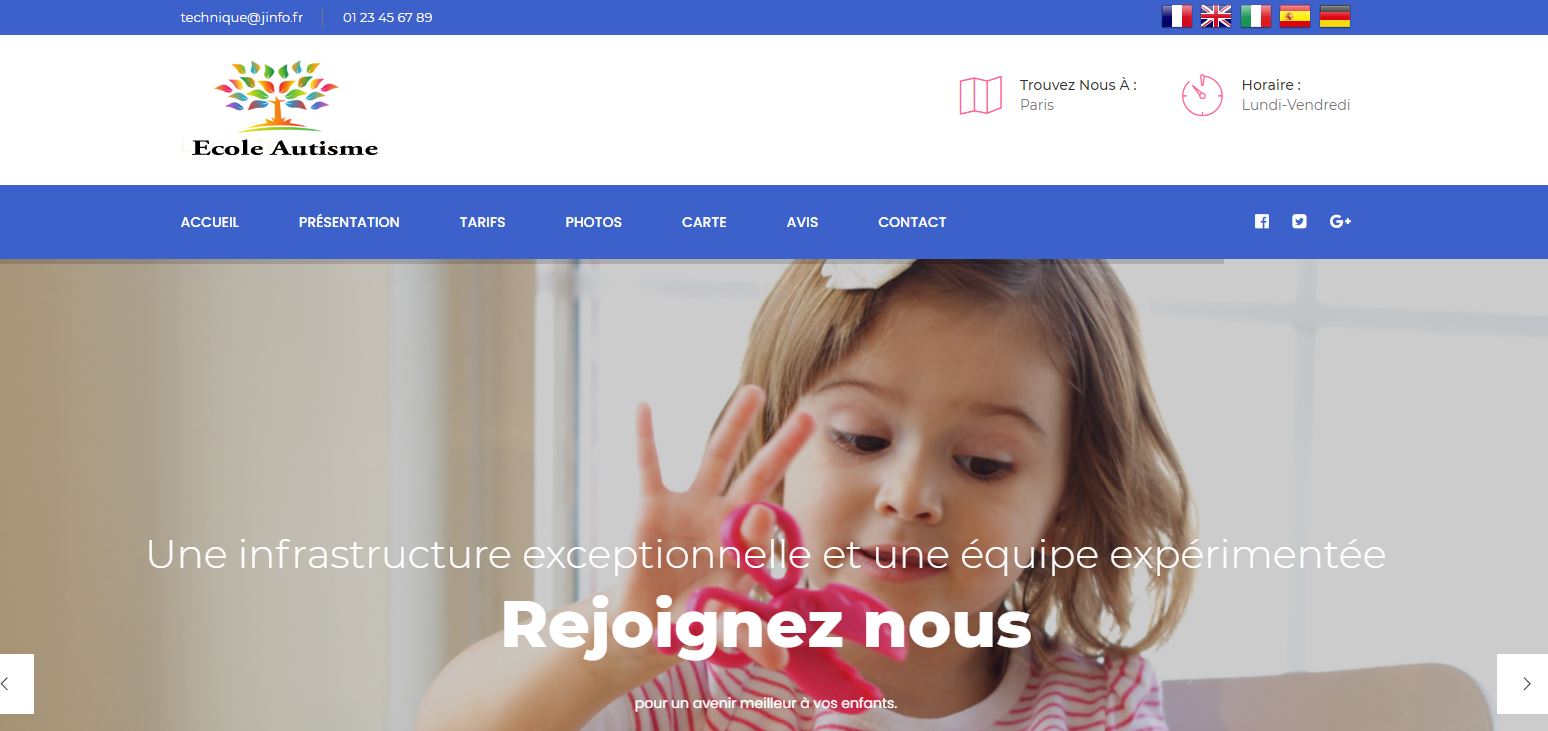The height and width of the screenshot is (731, 1548).
Task: Go to previous slide with left arrow
Action: [x=16, y=684]
